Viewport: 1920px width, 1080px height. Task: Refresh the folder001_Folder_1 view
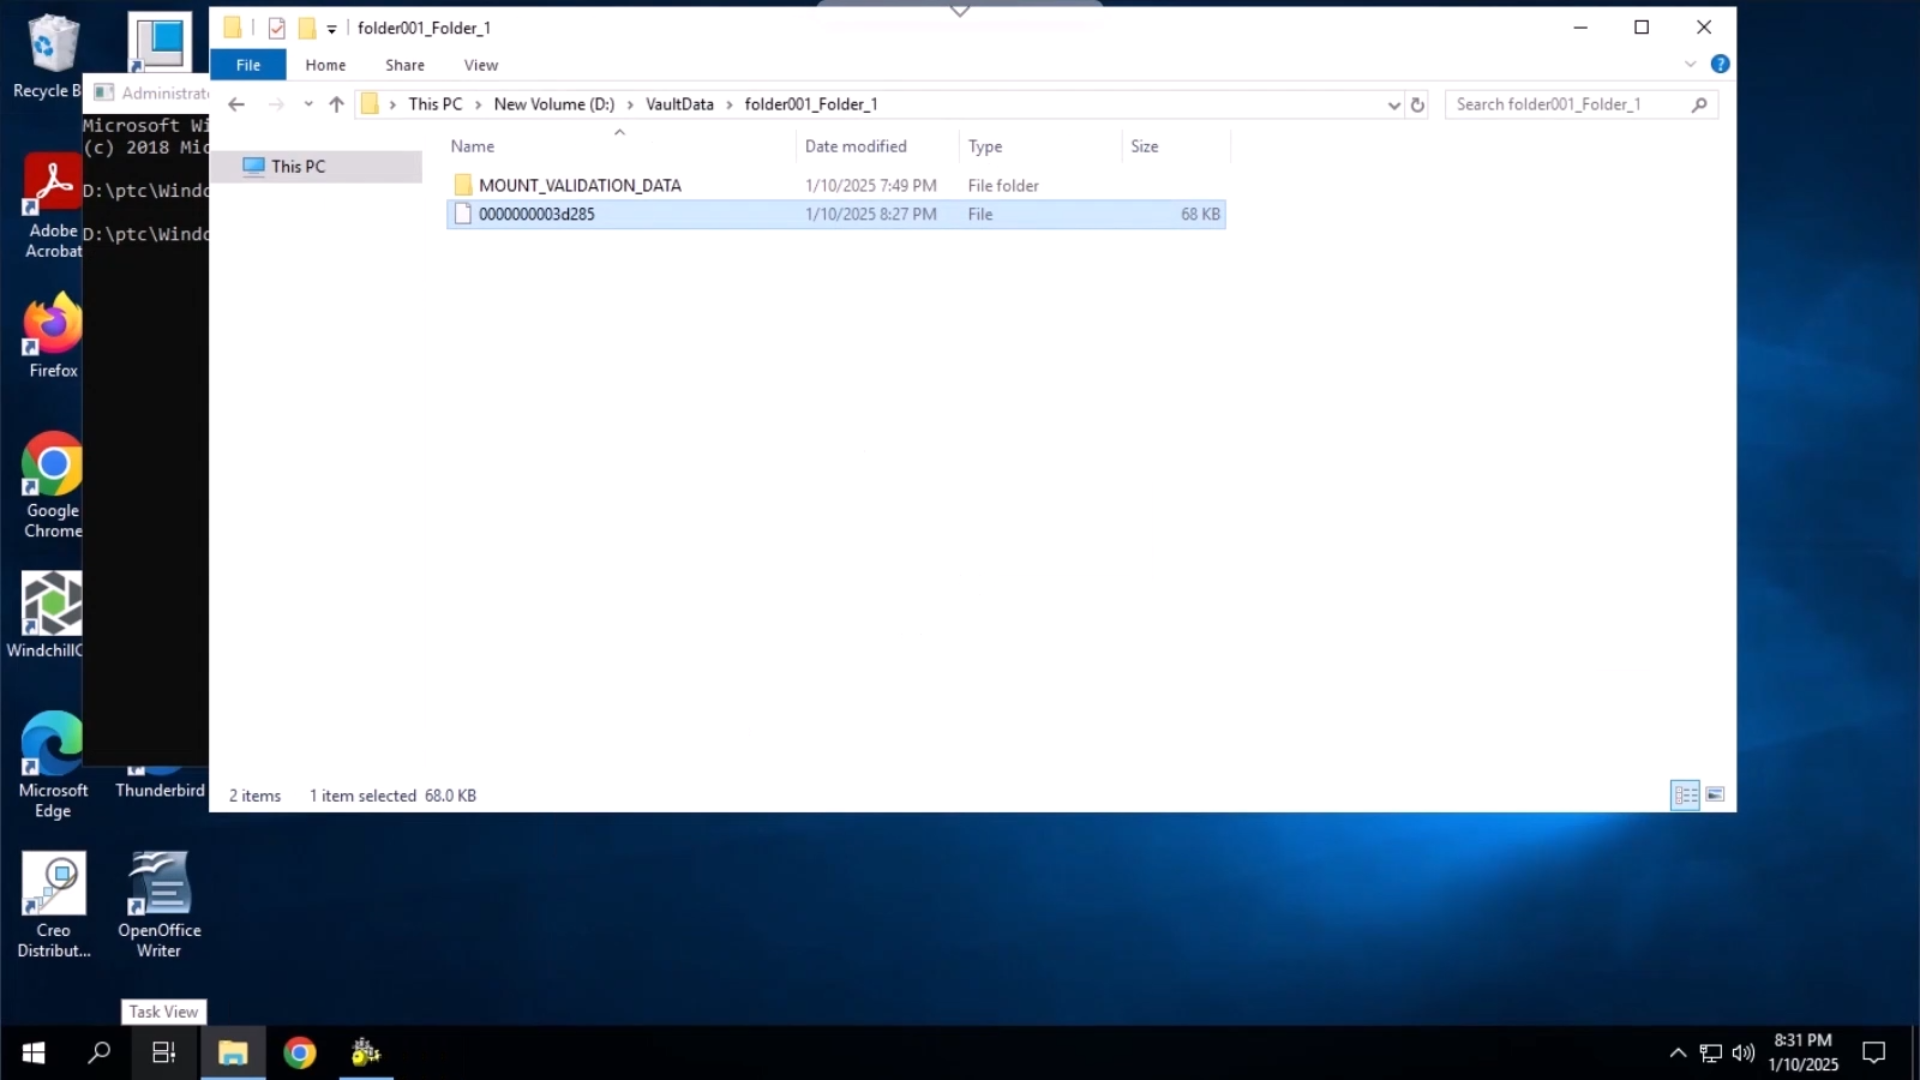point(1418,104)
